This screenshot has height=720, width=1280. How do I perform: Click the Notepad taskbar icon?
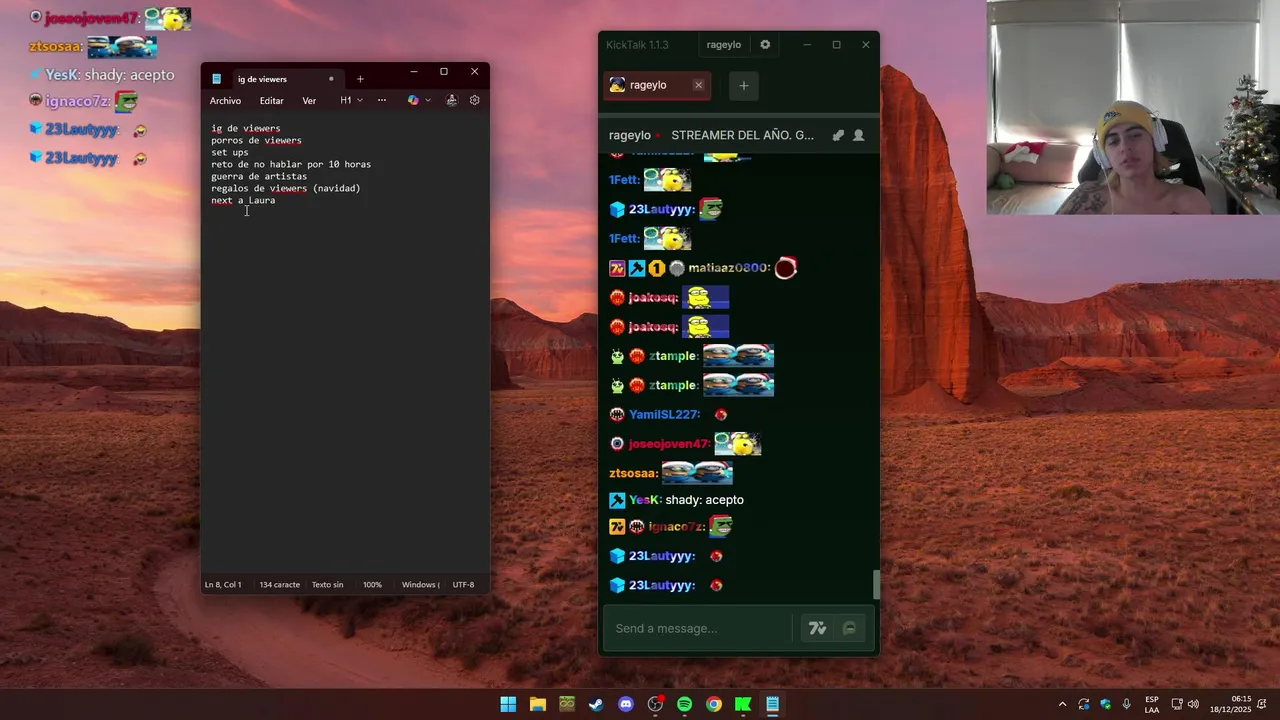[772, 704]
